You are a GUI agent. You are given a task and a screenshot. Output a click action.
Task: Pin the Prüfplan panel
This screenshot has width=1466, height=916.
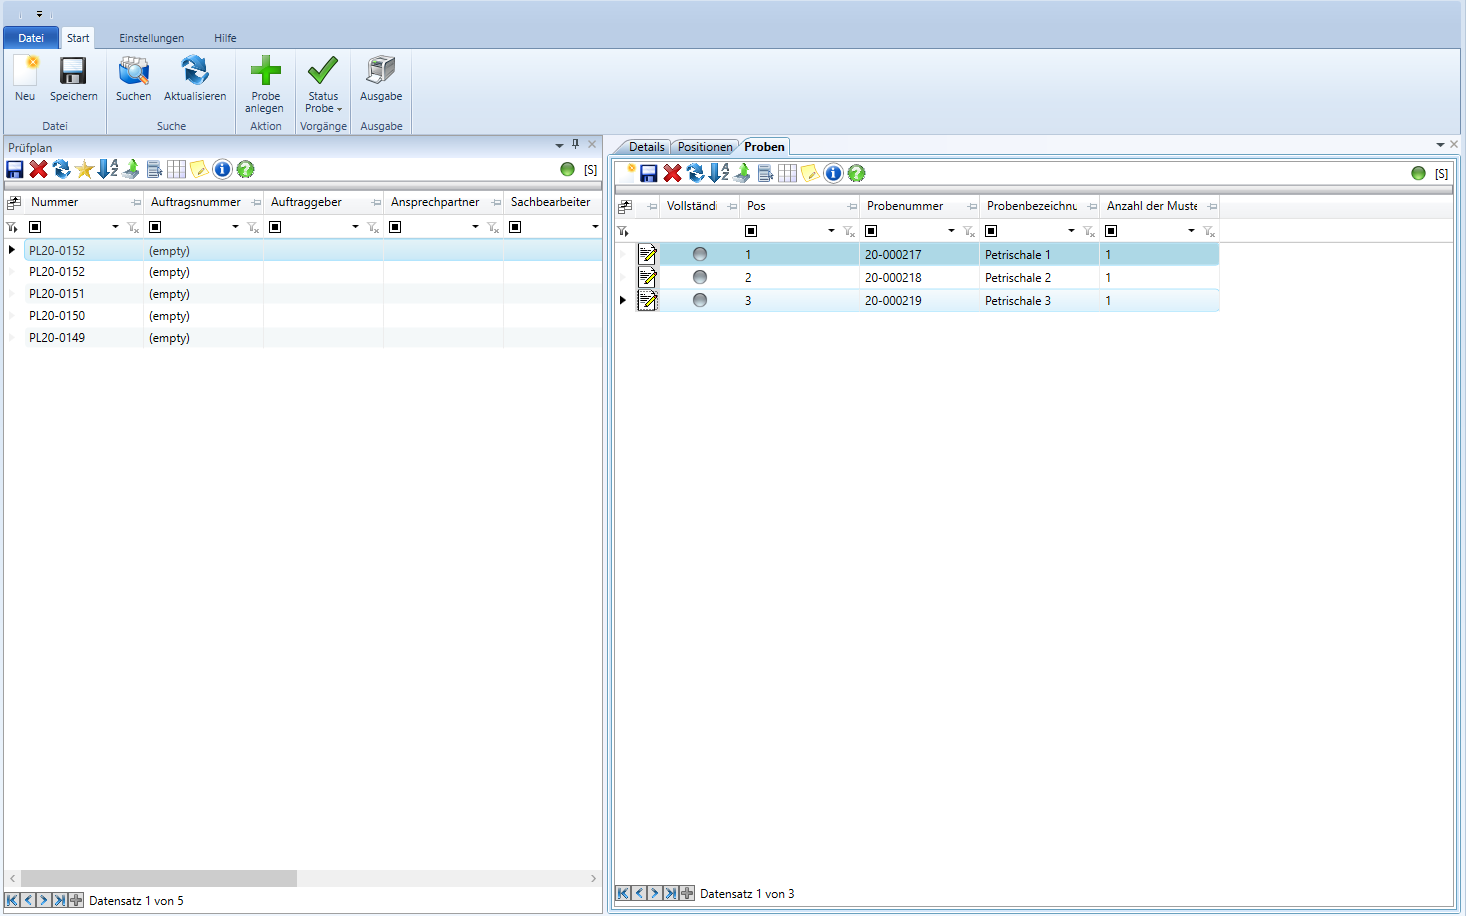tap(575, 145)
